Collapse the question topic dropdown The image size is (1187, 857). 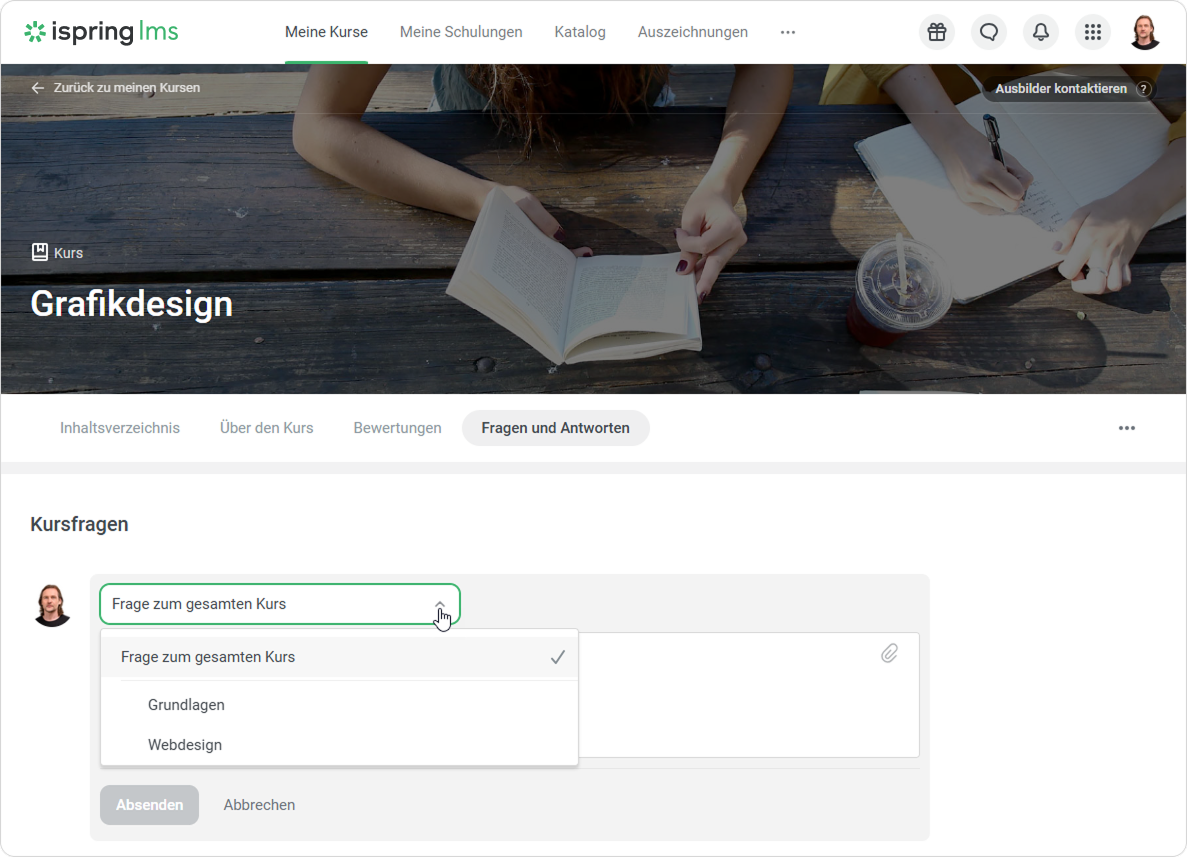(x=439, y=604)
